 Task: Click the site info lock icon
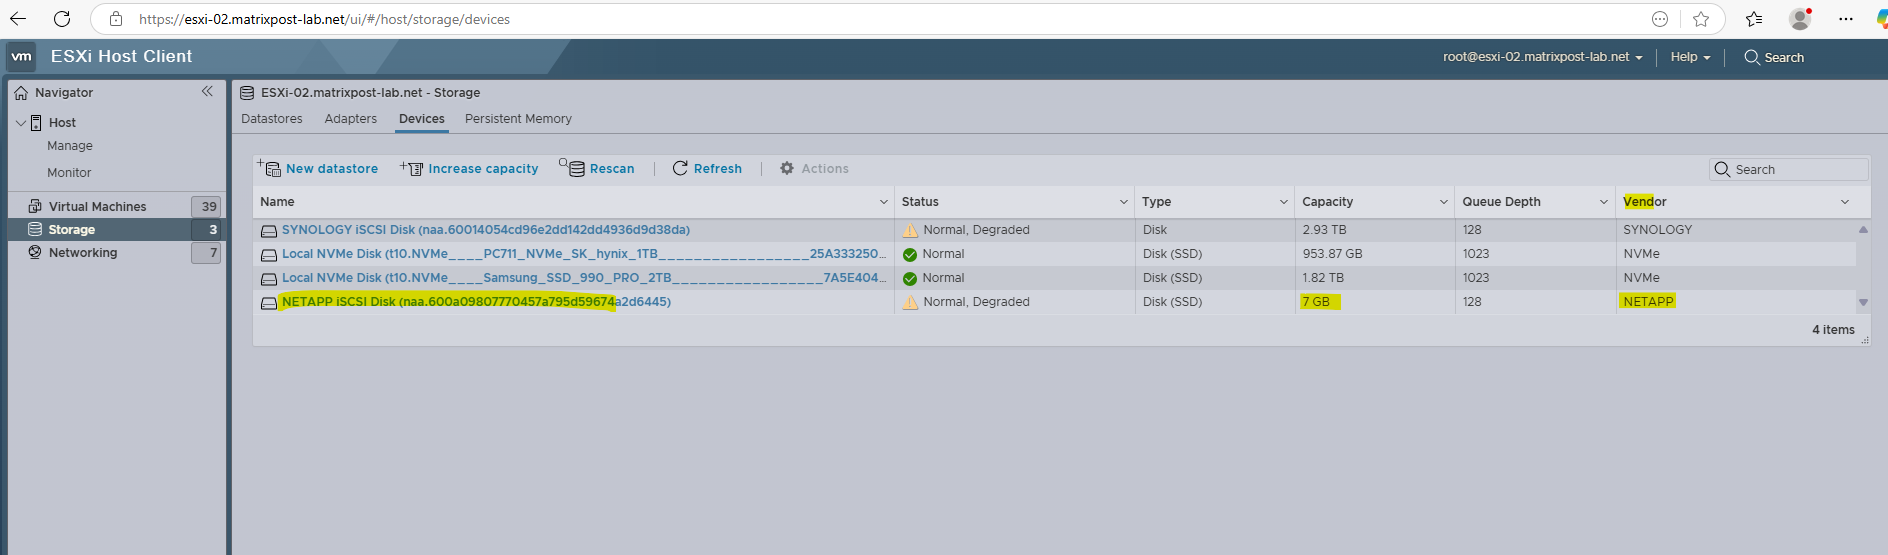click(116, 19)
